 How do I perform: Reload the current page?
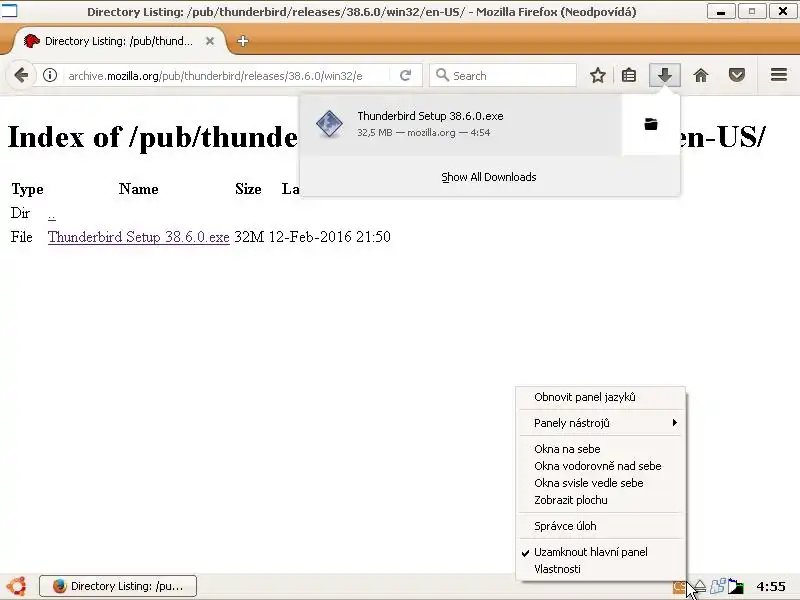(x=406, y=76)
